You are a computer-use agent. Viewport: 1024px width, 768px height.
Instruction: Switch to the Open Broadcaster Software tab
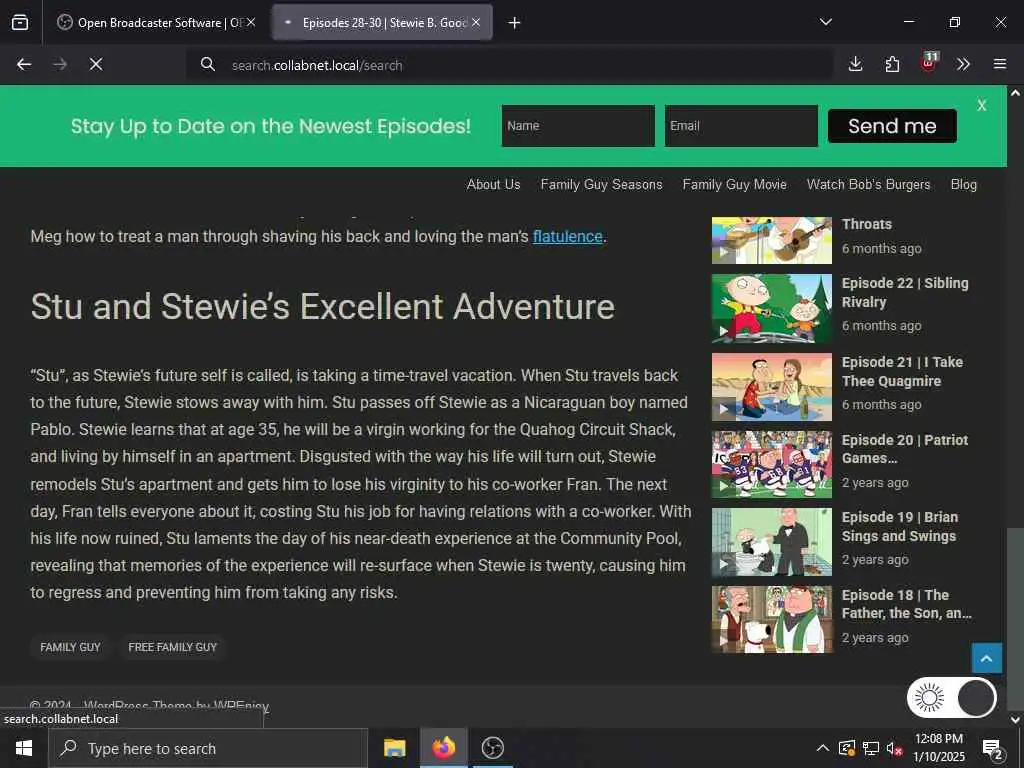pyautogui.click(x=156, y=23)
